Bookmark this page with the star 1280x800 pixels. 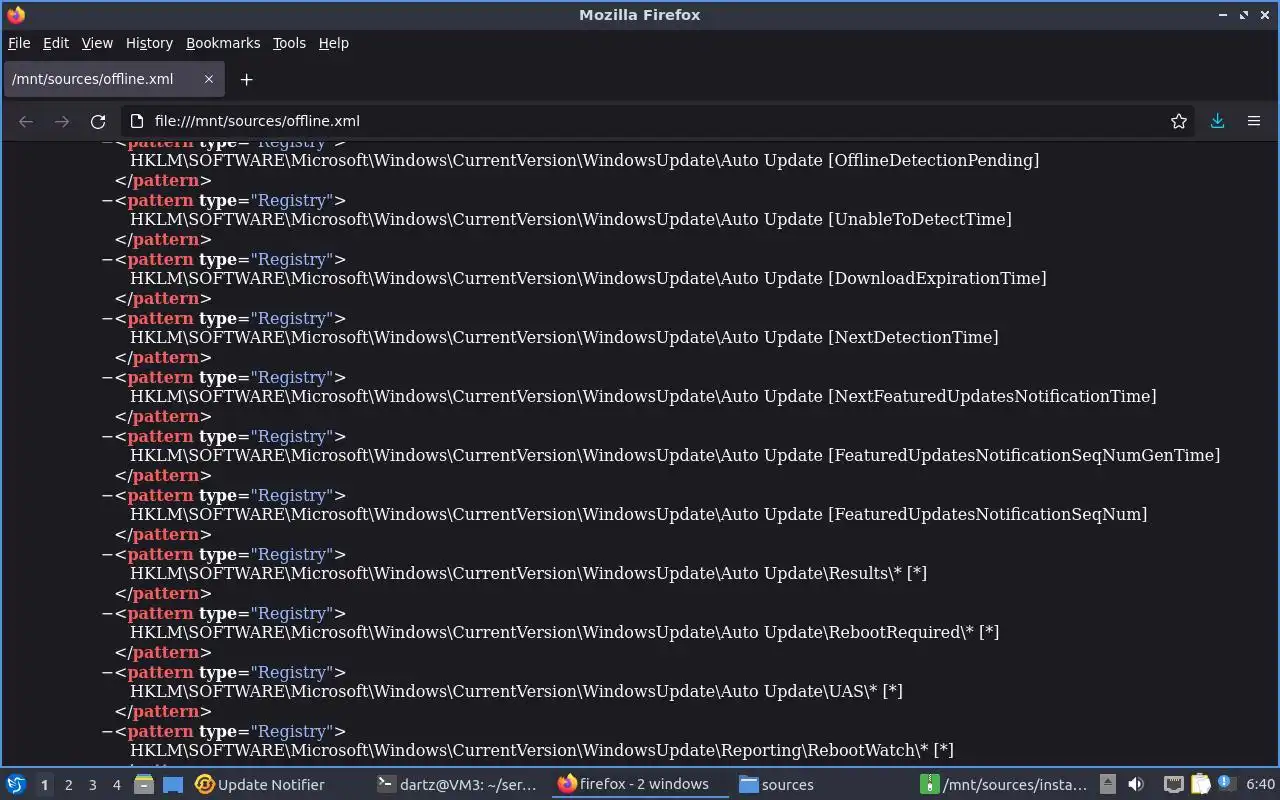click(x=1179, y=121)
